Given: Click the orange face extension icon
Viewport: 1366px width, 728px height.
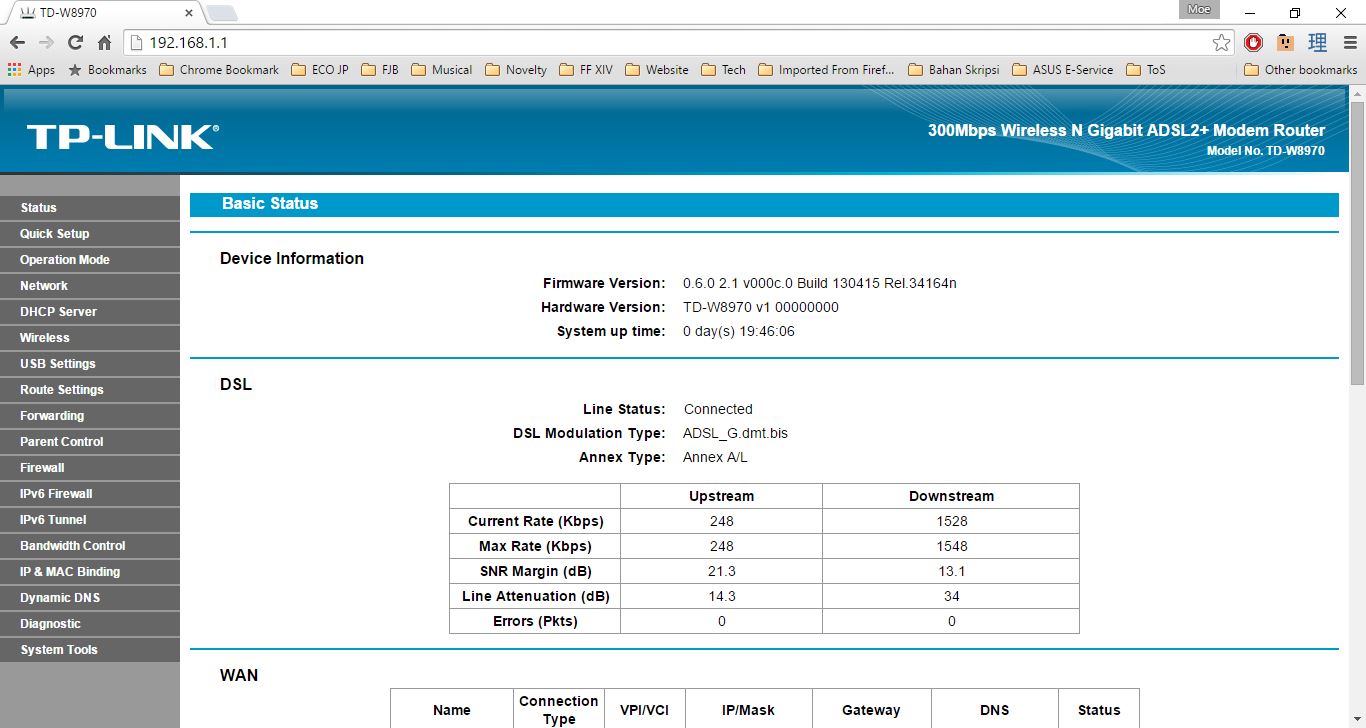Looking at the screenshot, I should [1285, 43].
